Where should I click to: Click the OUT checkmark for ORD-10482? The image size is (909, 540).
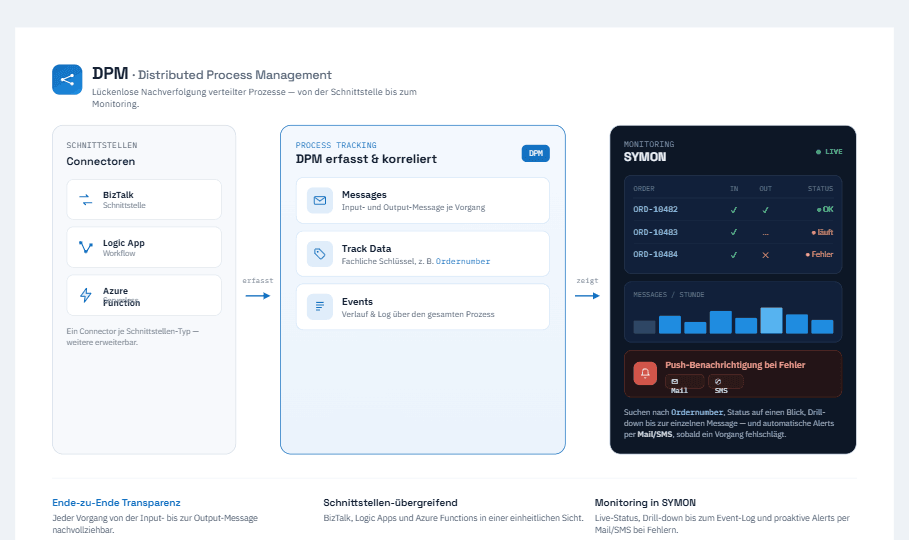[x=765, y=210]
